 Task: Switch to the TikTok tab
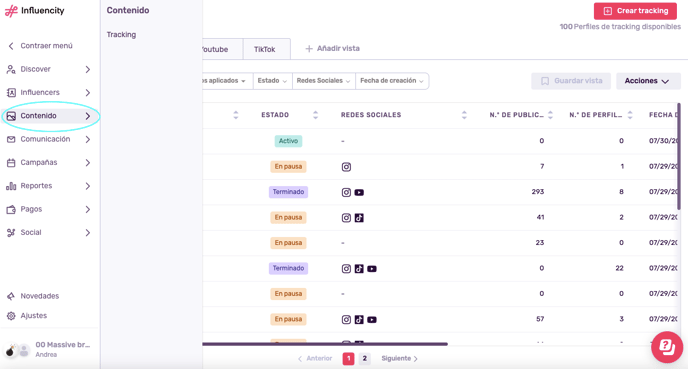point(265,49)
